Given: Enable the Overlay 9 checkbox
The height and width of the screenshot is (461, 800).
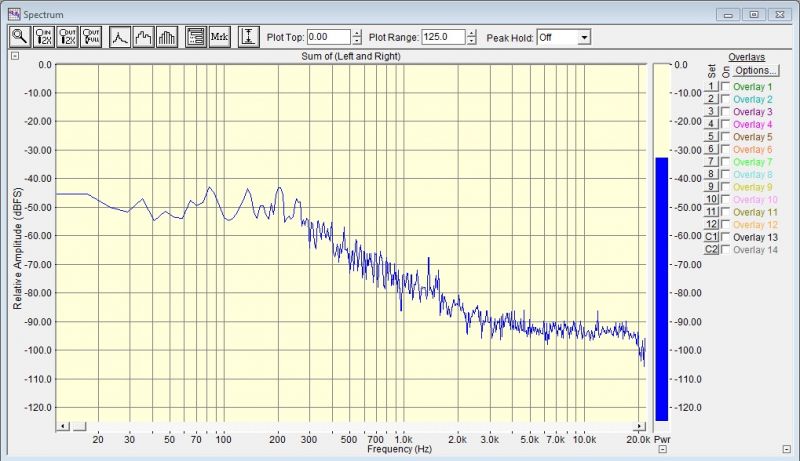Looking at the screenshot, I should tap(725, 187).
